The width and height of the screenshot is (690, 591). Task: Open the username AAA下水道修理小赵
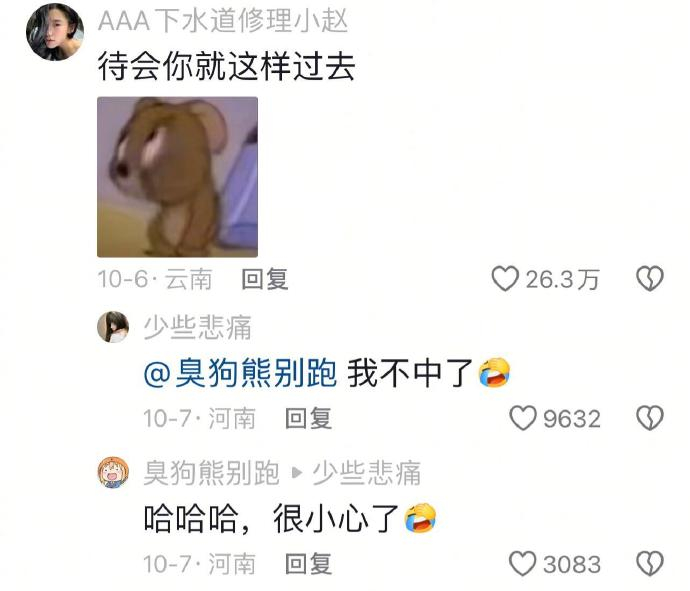[223, 21]
